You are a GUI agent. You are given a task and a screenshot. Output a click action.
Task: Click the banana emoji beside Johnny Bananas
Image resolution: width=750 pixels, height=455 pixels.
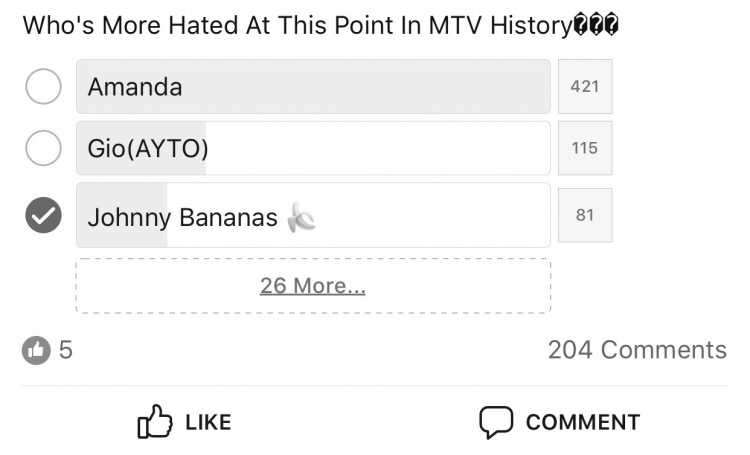click(x=301, y=218)
